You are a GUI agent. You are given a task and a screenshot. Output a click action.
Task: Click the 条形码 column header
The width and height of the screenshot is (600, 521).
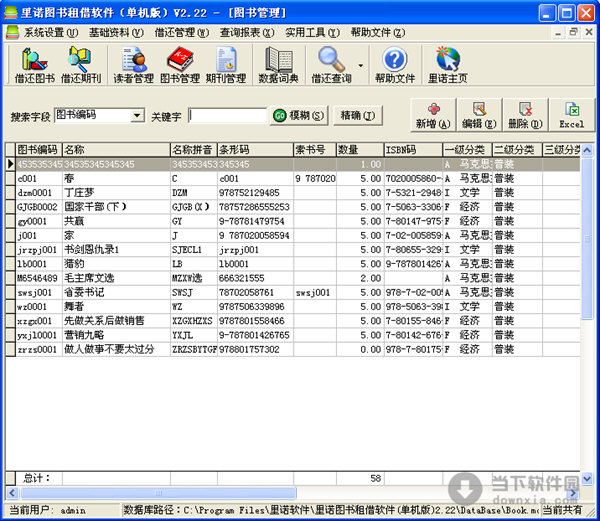(x=256, y=150)
